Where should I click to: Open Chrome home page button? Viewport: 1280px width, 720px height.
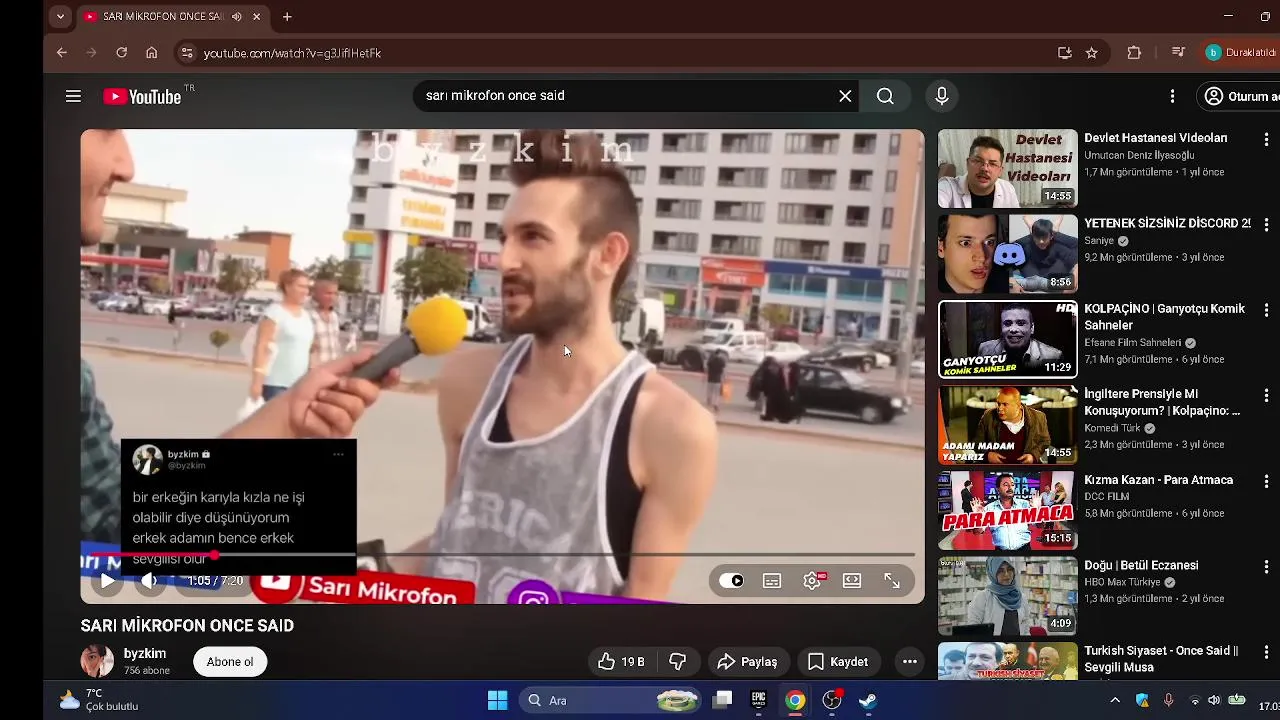151,53
